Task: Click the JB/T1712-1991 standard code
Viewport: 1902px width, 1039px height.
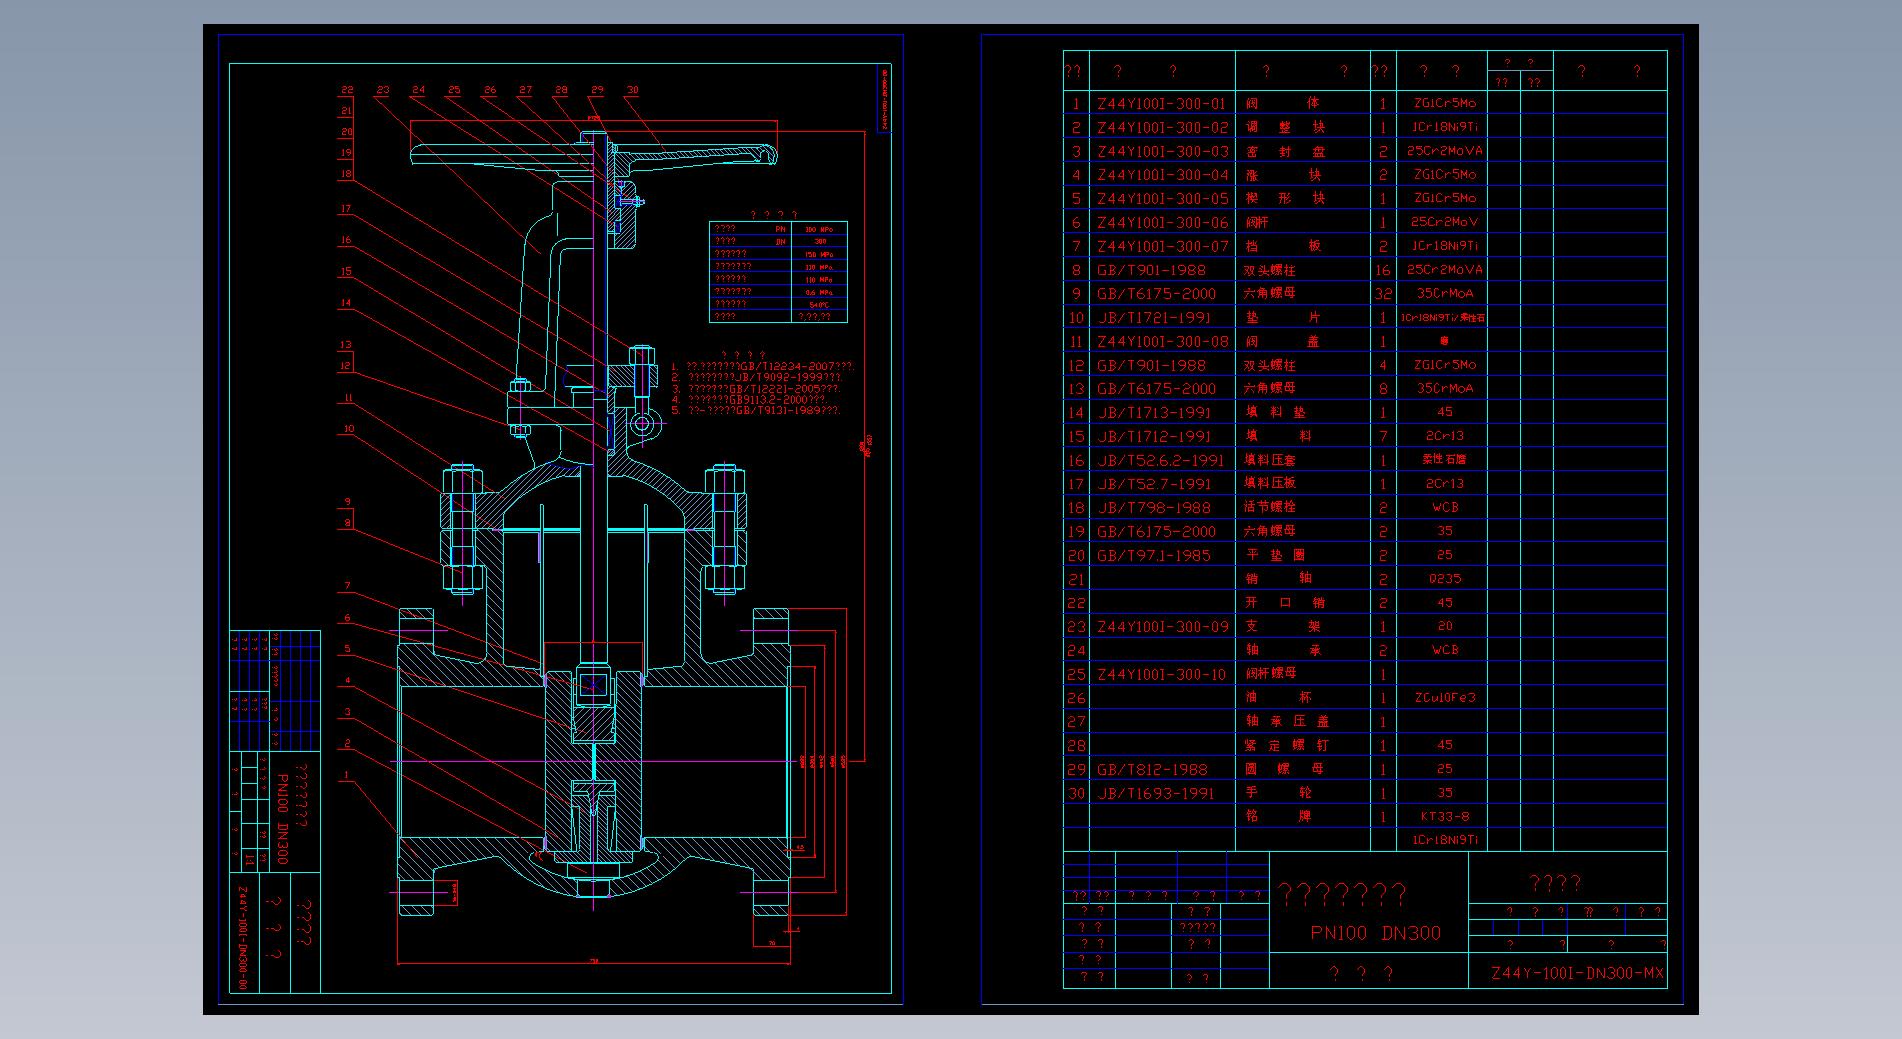Action: [x=1154, y=436]
